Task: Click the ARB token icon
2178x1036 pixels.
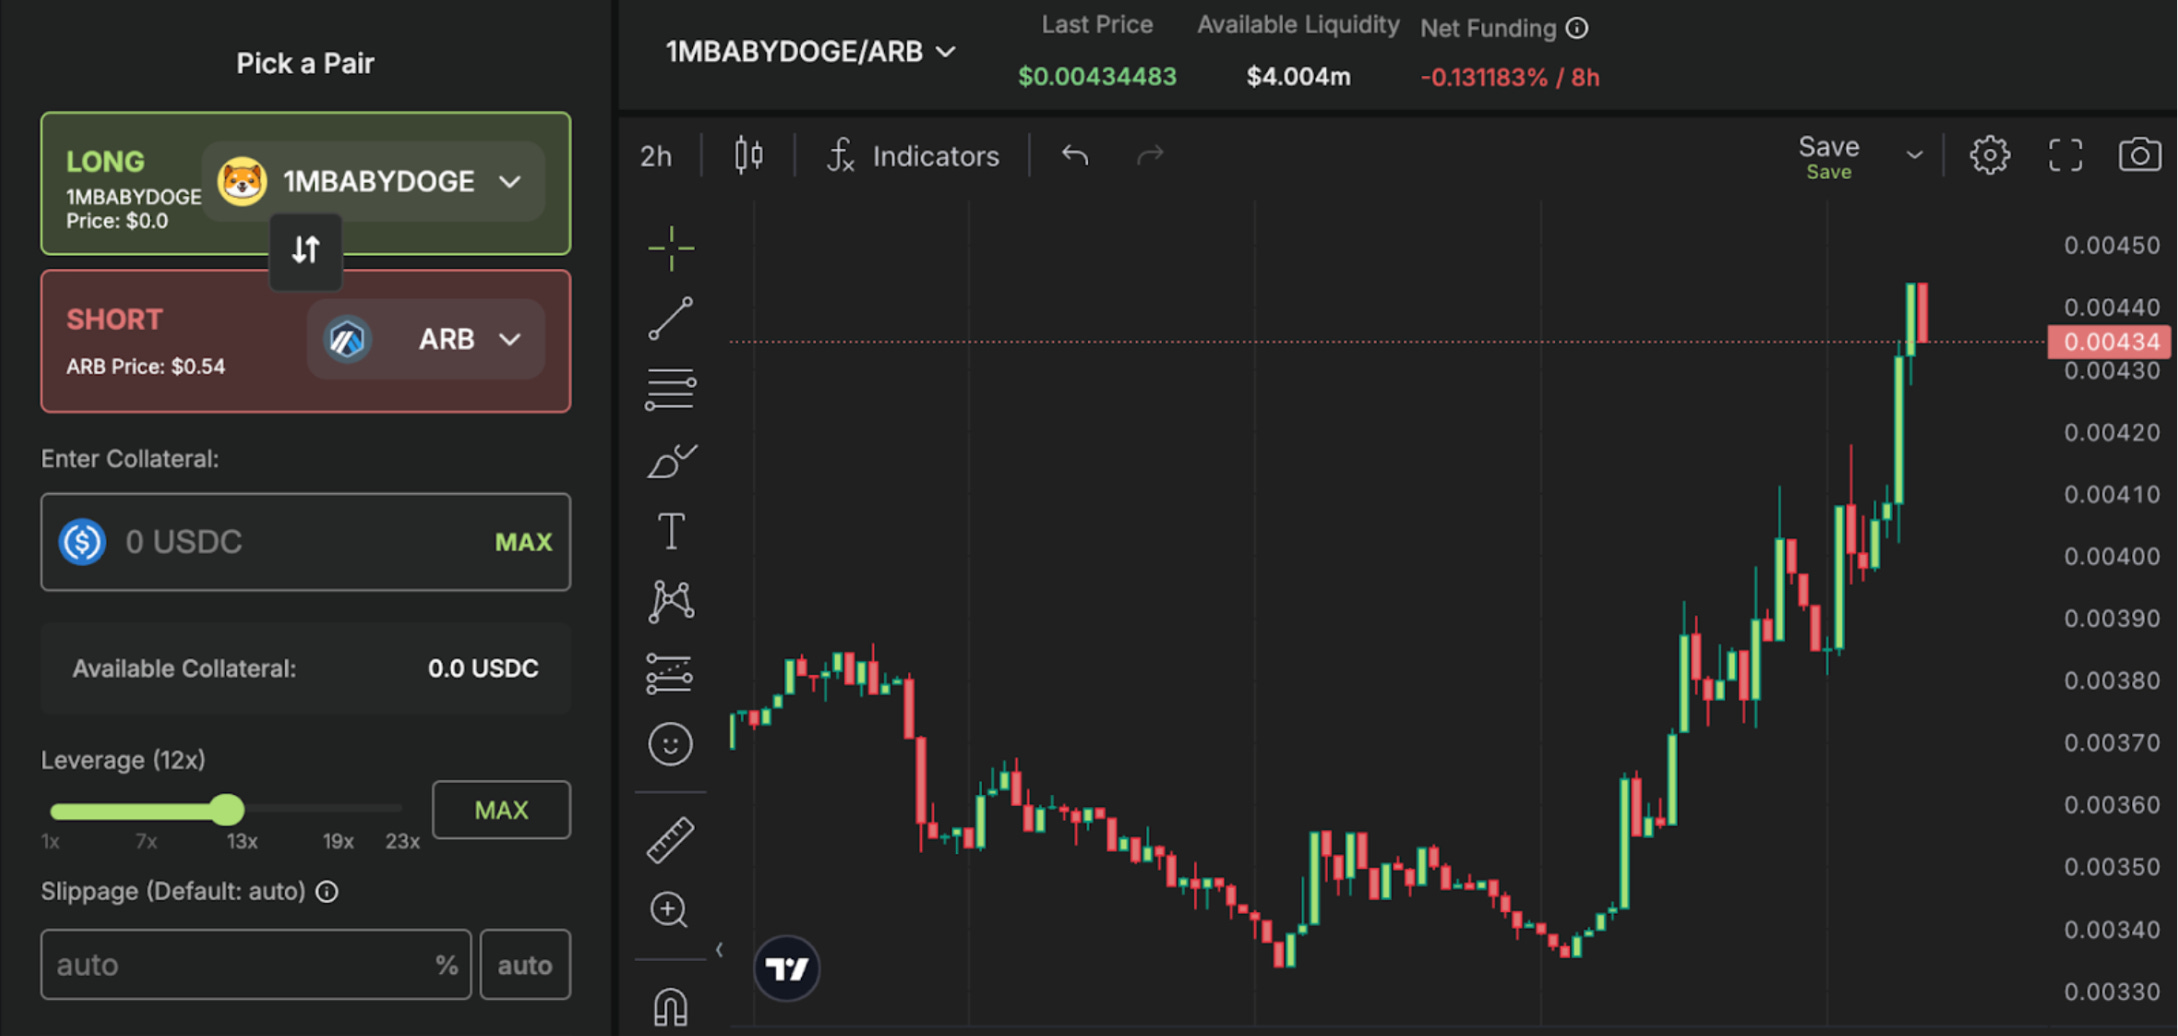Action: tap(347, 339)
